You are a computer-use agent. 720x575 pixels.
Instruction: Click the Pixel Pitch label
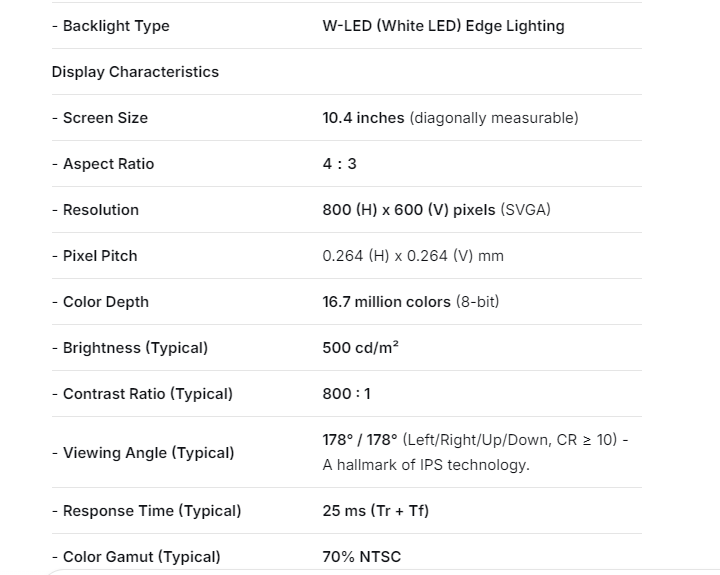pyautogui.click(x=95, y=256)
